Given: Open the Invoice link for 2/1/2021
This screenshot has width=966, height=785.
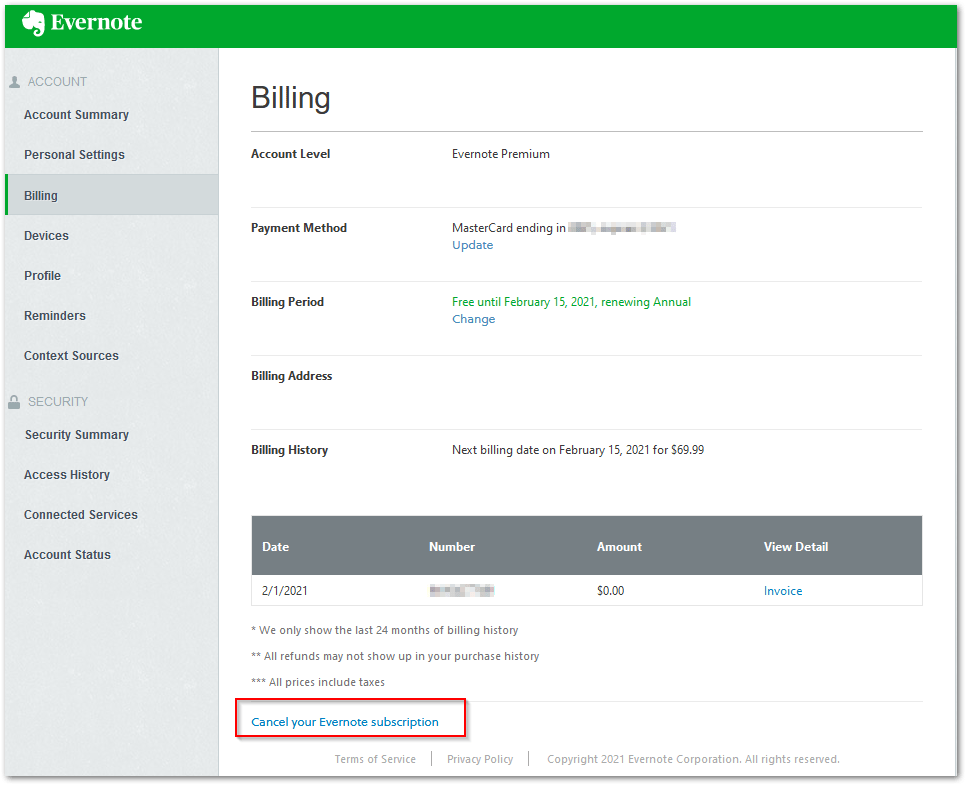Looking at the screenshot, I should coord(783,591).
